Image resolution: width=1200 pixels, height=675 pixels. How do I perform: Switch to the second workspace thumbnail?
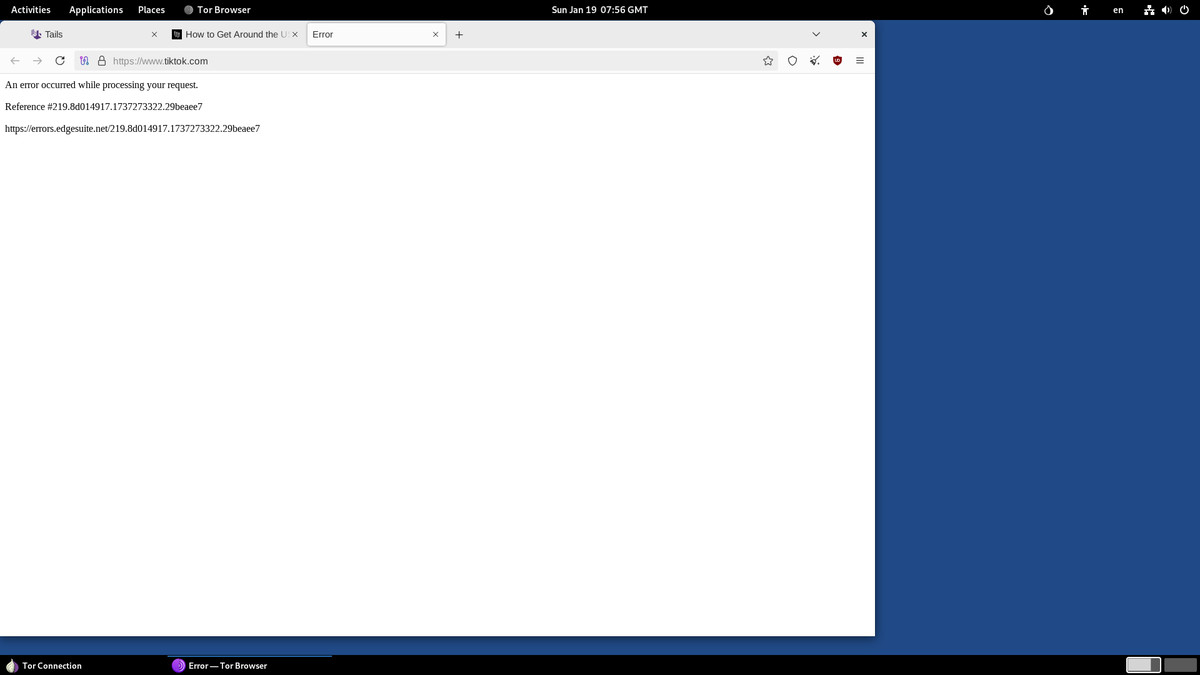pyautogui.click(x=1180, y=665)
